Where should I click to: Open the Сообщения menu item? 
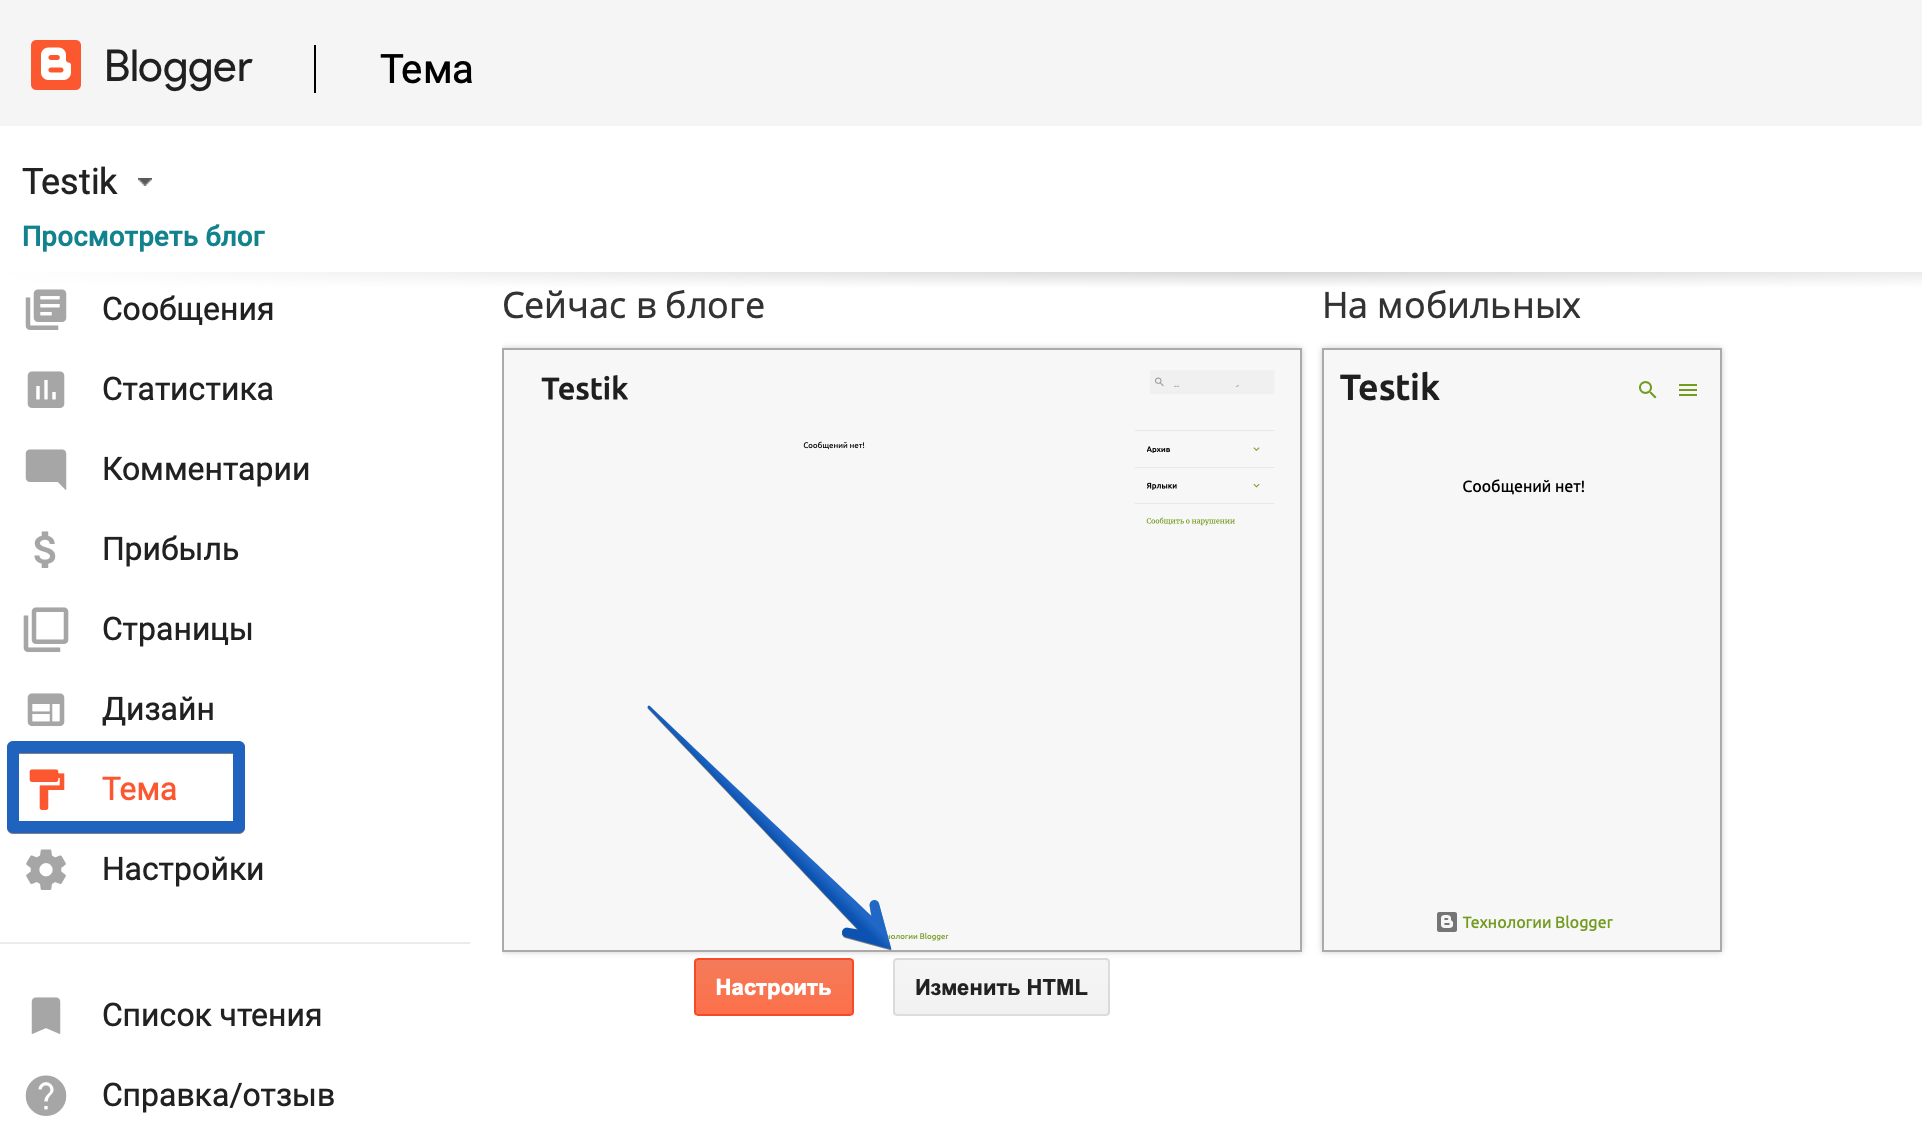point(188,309)
